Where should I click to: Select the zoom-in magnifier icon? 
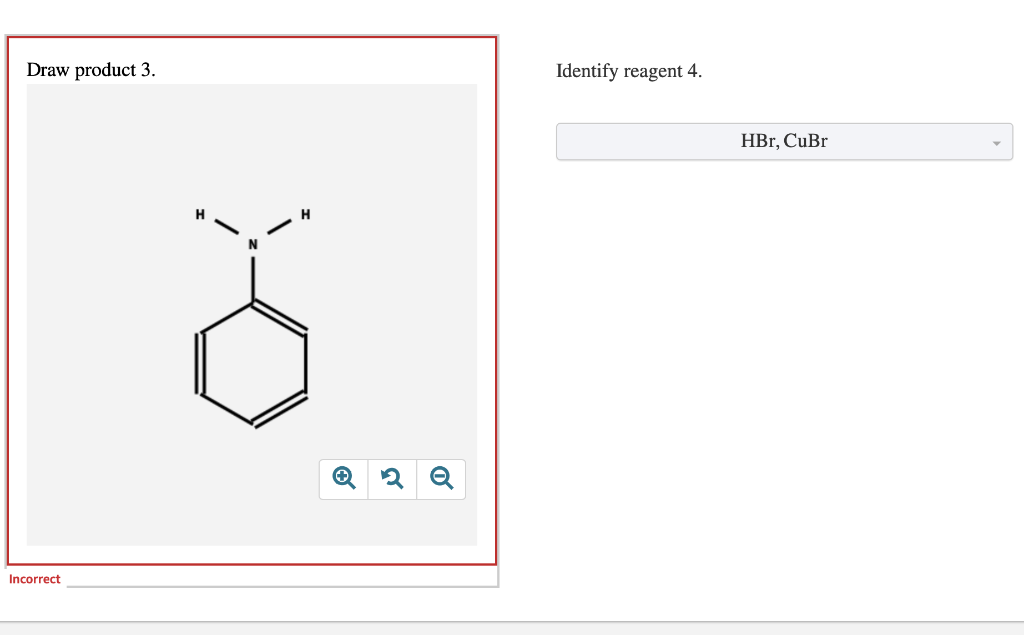(343, 479)
